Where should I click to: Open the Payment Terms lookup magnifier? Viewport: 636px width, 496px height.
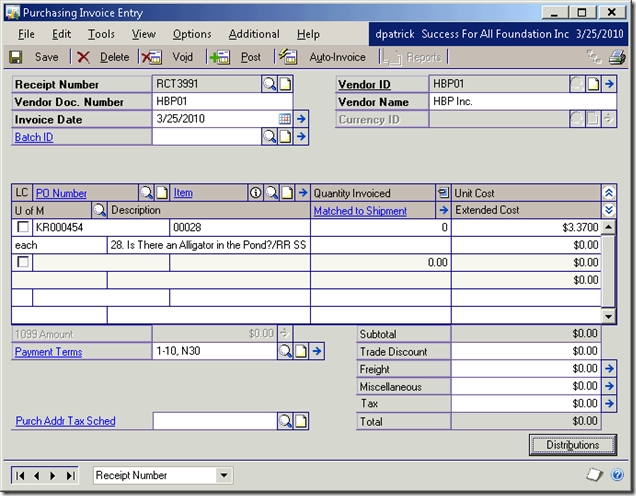285,351
